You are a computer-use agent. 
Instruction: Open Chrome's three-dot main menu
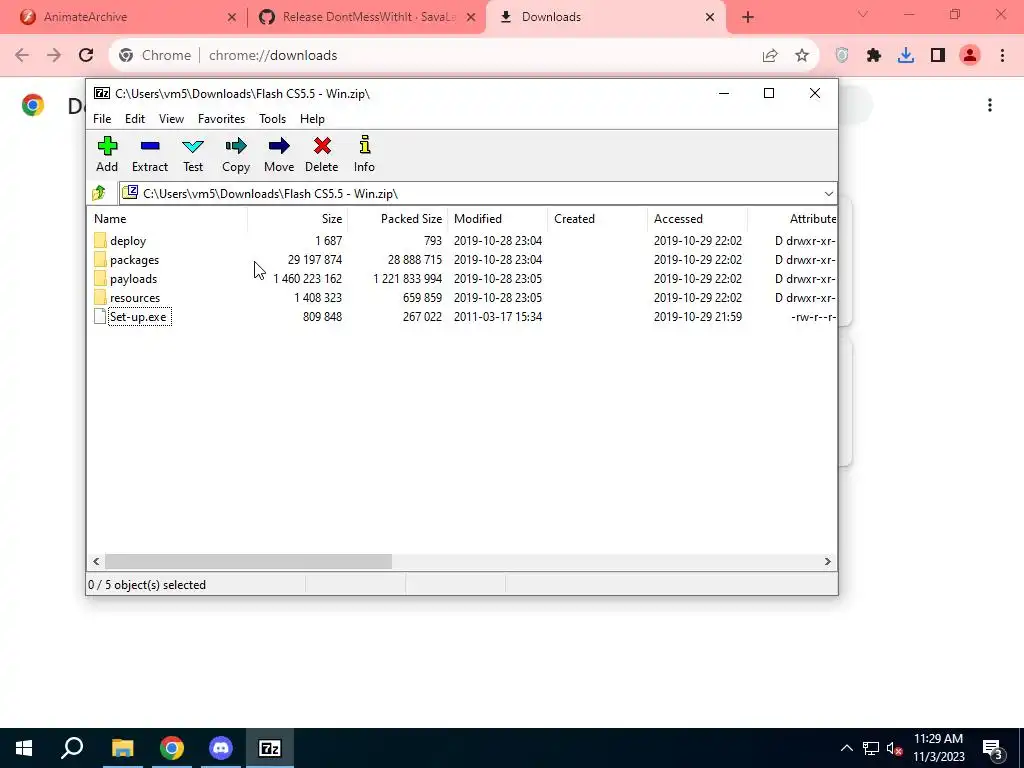[1002, 56]
